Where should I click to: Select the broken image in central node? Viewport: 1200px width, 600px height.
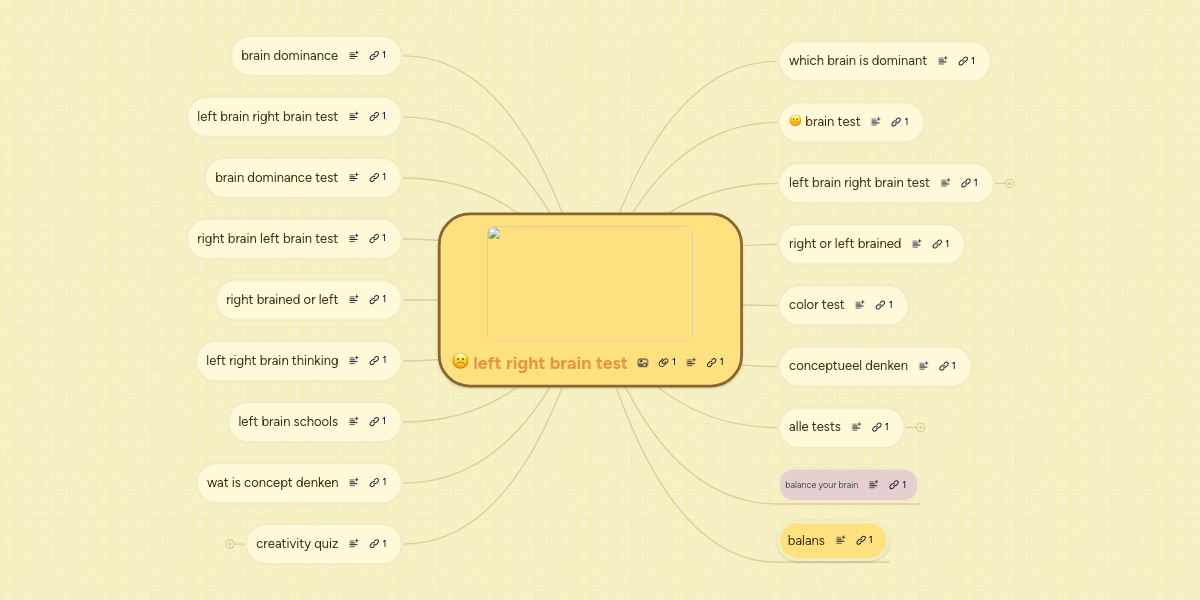pyautogui.click(x=590, y=284)
